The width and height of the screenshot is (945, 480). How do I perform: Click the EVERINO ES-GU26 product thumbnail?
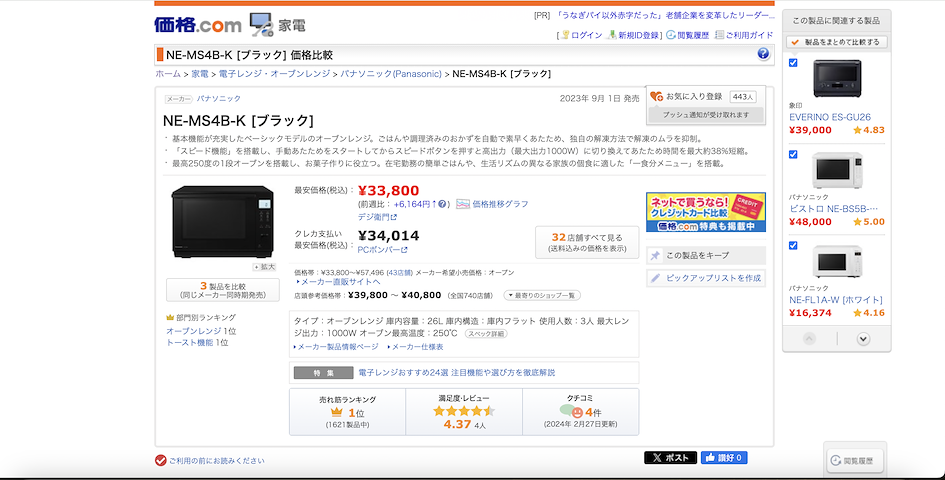[837, 78]
